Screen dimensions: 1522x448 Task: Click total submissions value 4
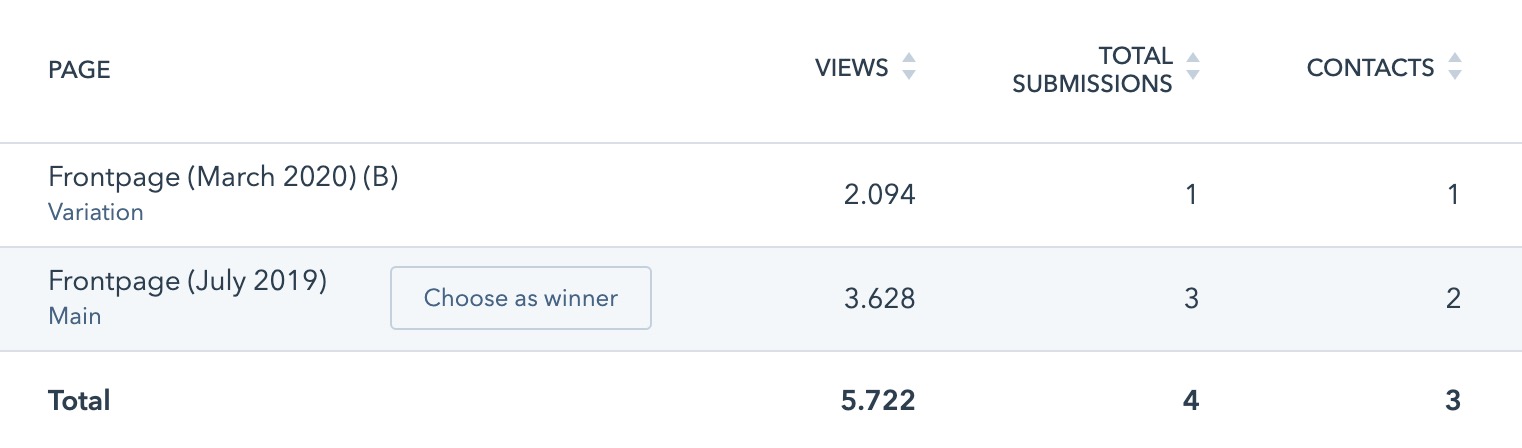1190,401
